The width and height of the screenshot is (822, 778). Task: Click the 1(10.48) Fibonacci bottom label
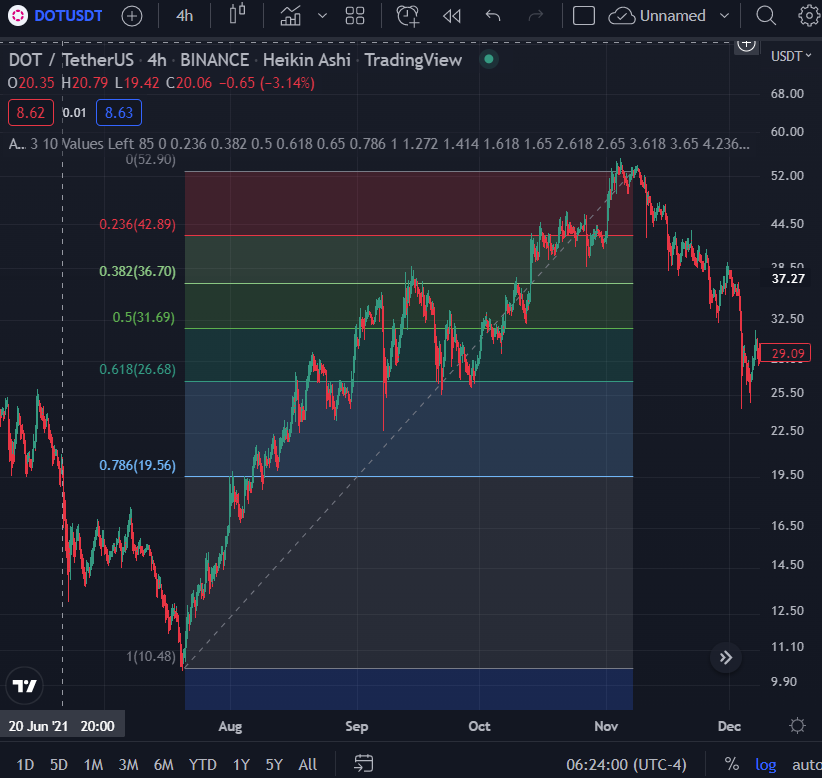tap(151, 656)
